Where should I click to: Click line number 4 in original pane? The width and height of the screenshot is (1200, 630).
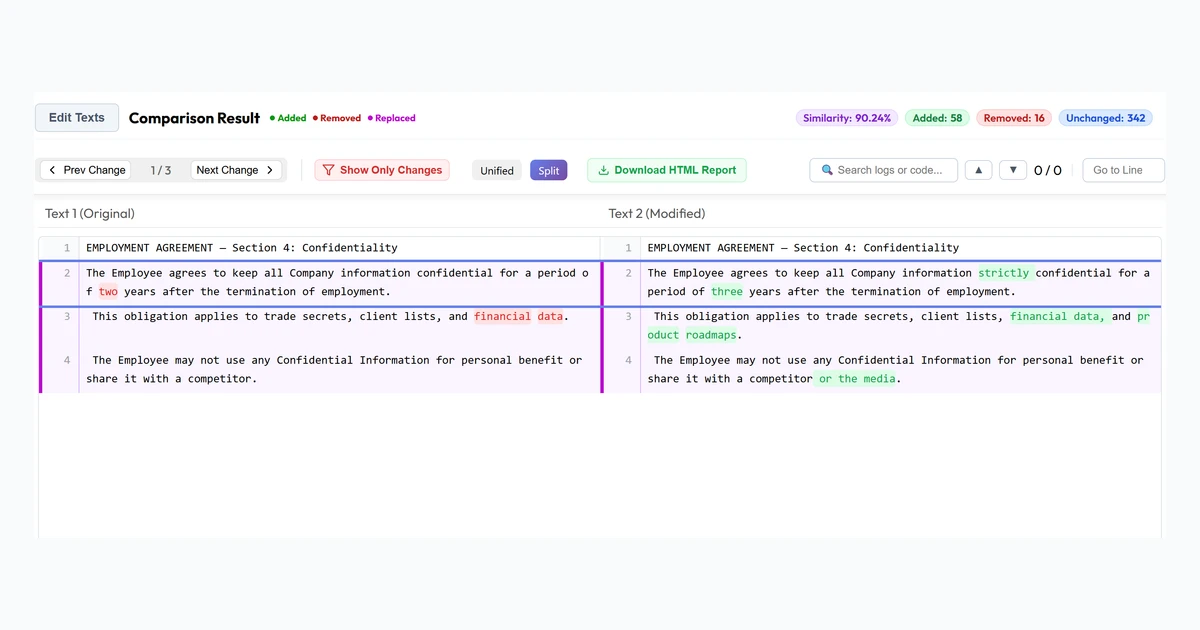pos(67,360)
